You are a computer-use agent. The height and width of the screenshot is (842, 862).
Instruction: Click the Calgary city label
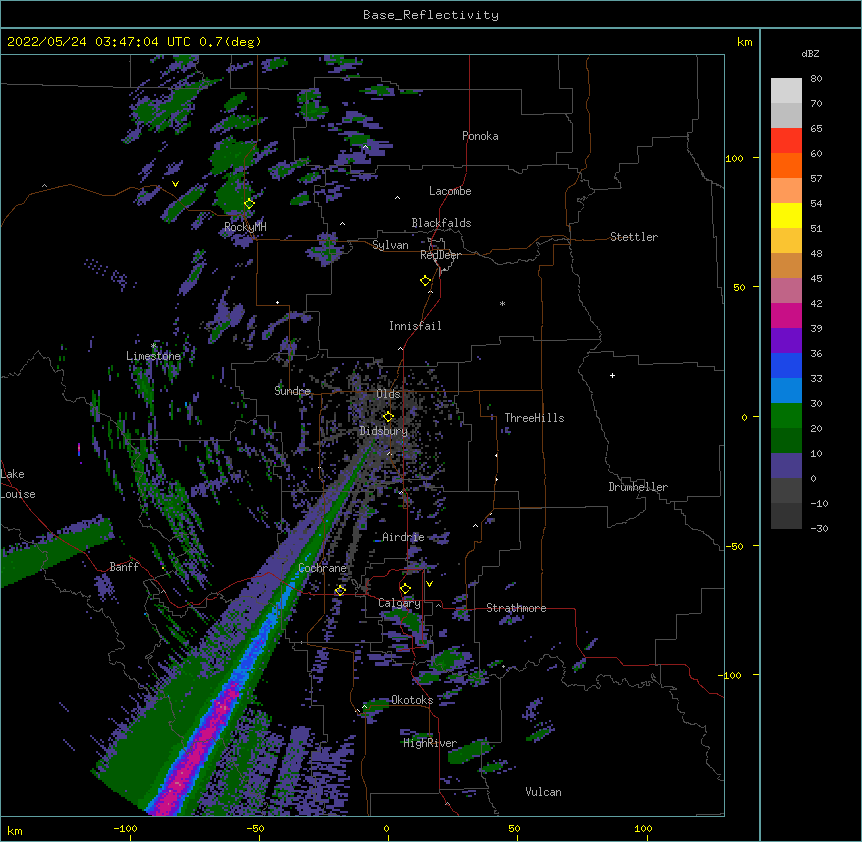(399, 603)
